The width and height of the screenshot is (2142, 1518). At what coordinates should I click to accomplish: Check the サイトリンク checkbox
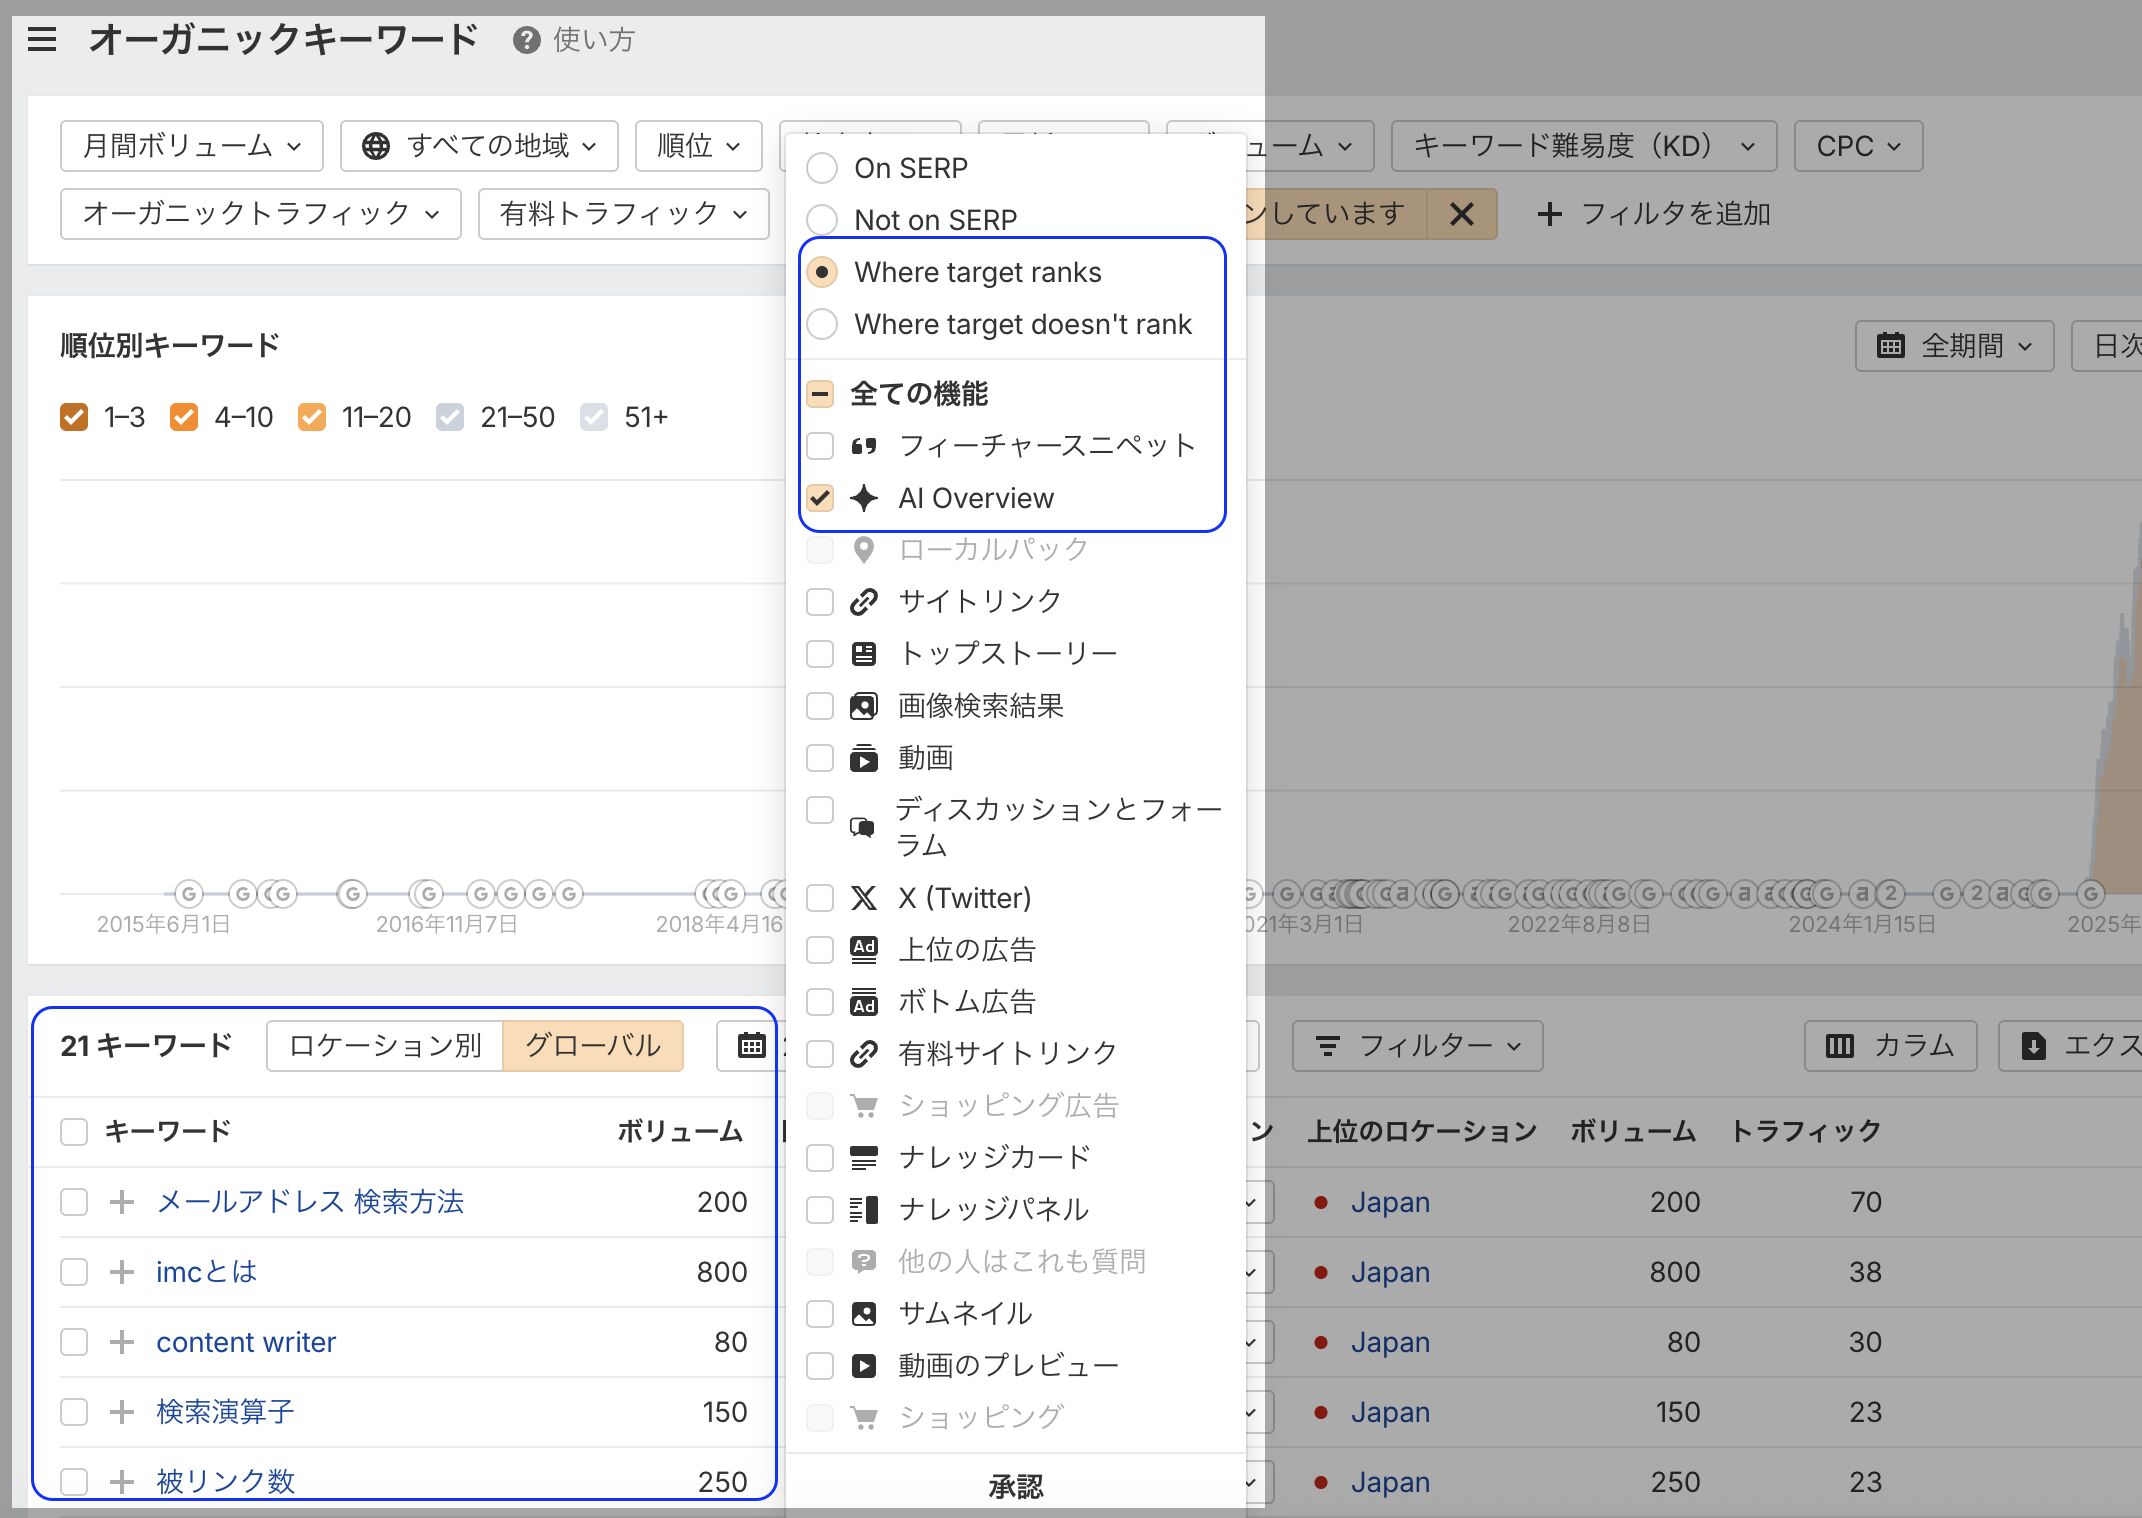click(x=820, y=602)
